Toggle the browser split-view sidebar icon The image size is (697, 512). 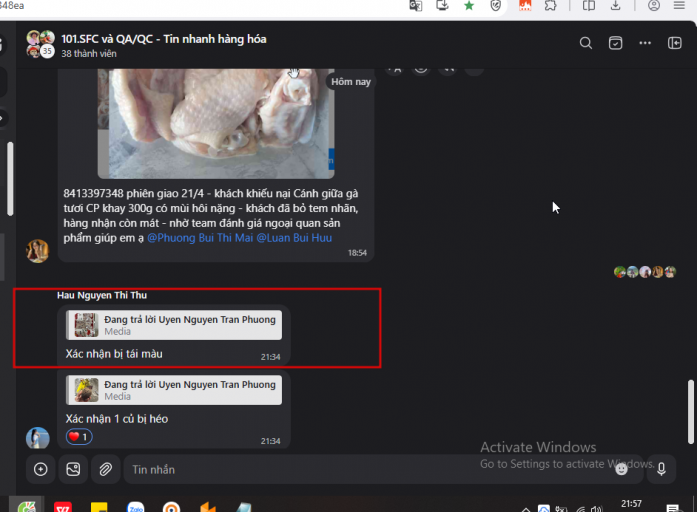[589, 6]
